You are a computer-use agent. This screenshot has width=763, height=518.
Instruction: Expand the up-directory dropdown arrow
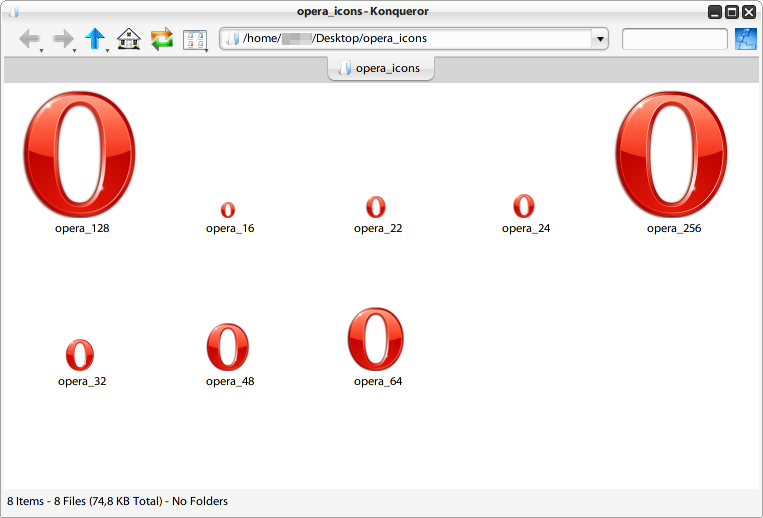pyautogui.click(x=108, y=51)
